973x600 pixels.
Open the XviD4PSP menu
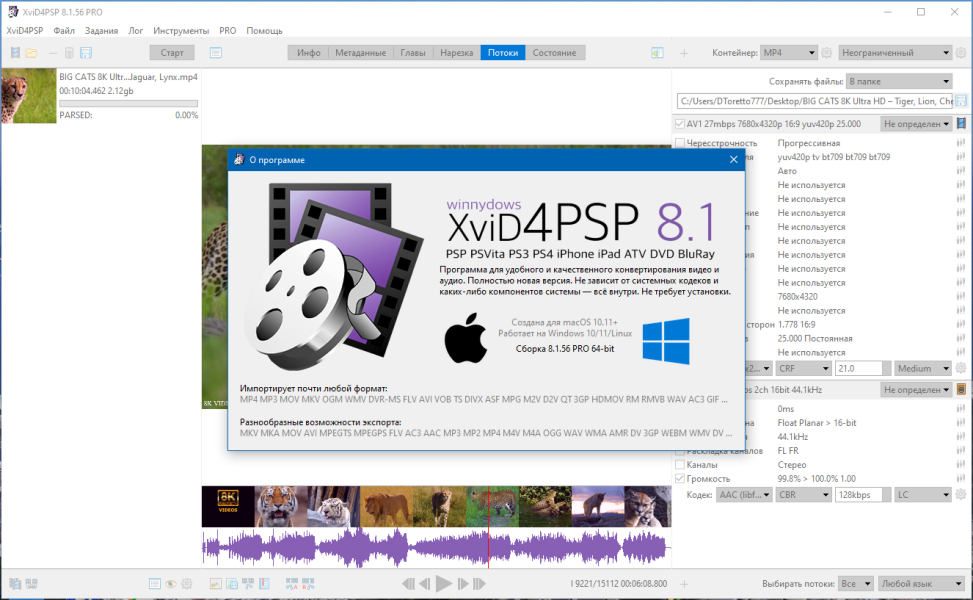click(x=25, y=30)
